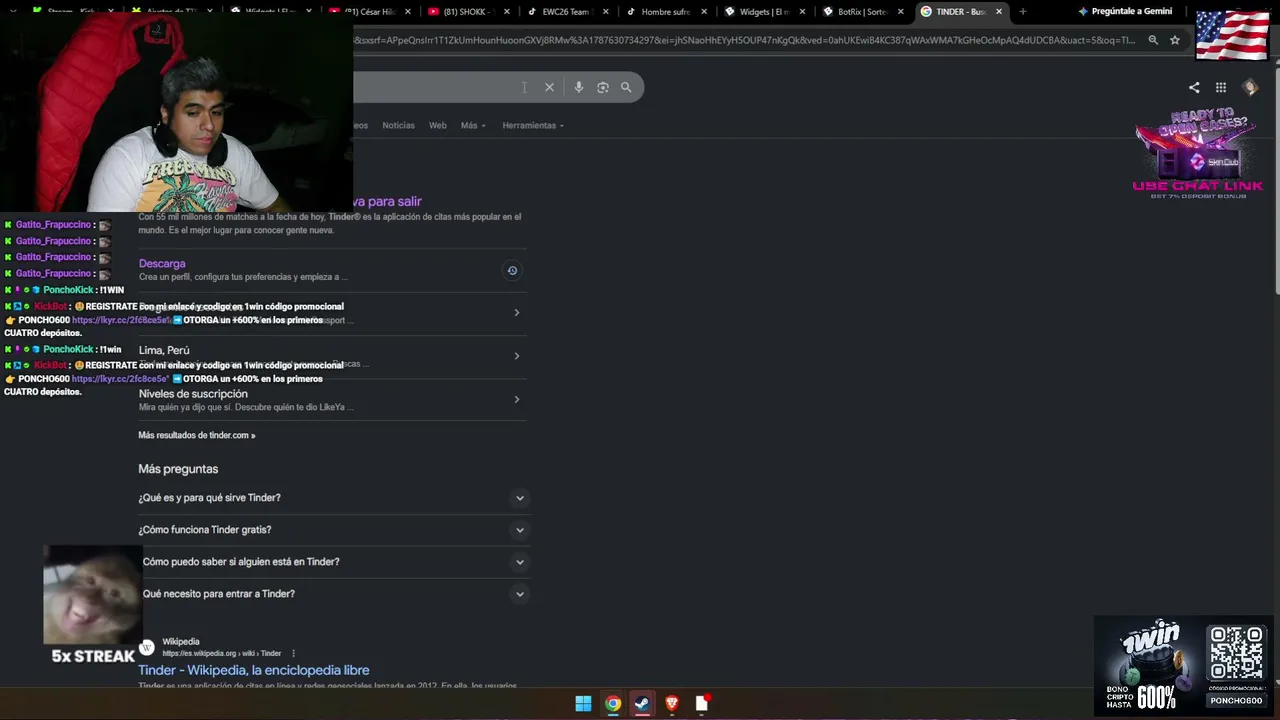Switch to the SHOKK YouTube browser tab
Viewport: 1280px width, 720px height.
click(x=466, y=12)
